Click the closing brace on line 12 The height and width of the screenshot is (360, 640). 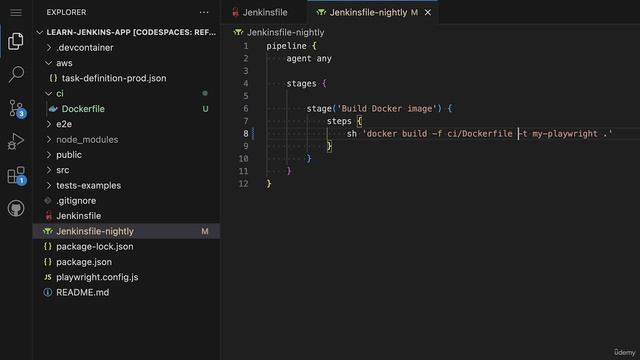point(269,184)
